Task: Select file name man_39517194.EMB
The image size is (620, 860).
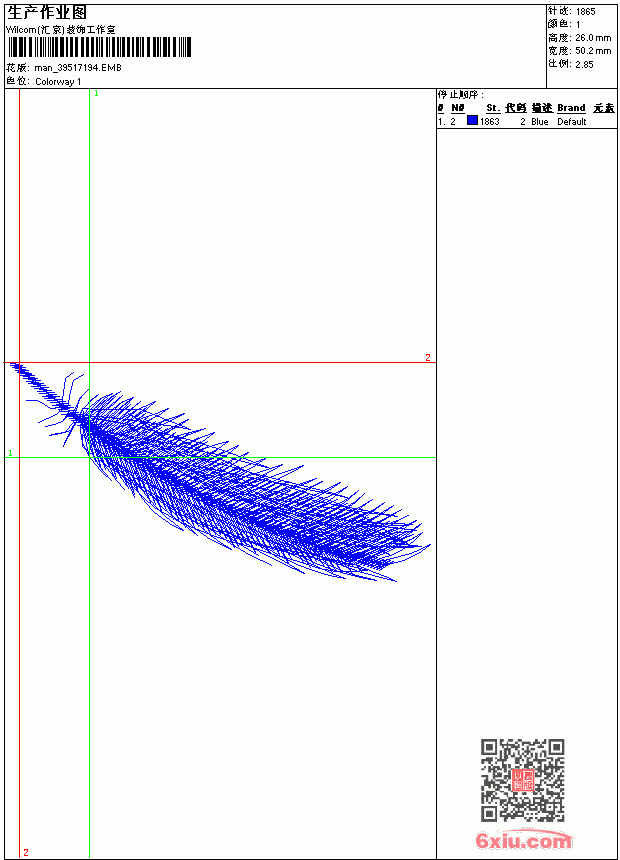Action: point(78,68)
